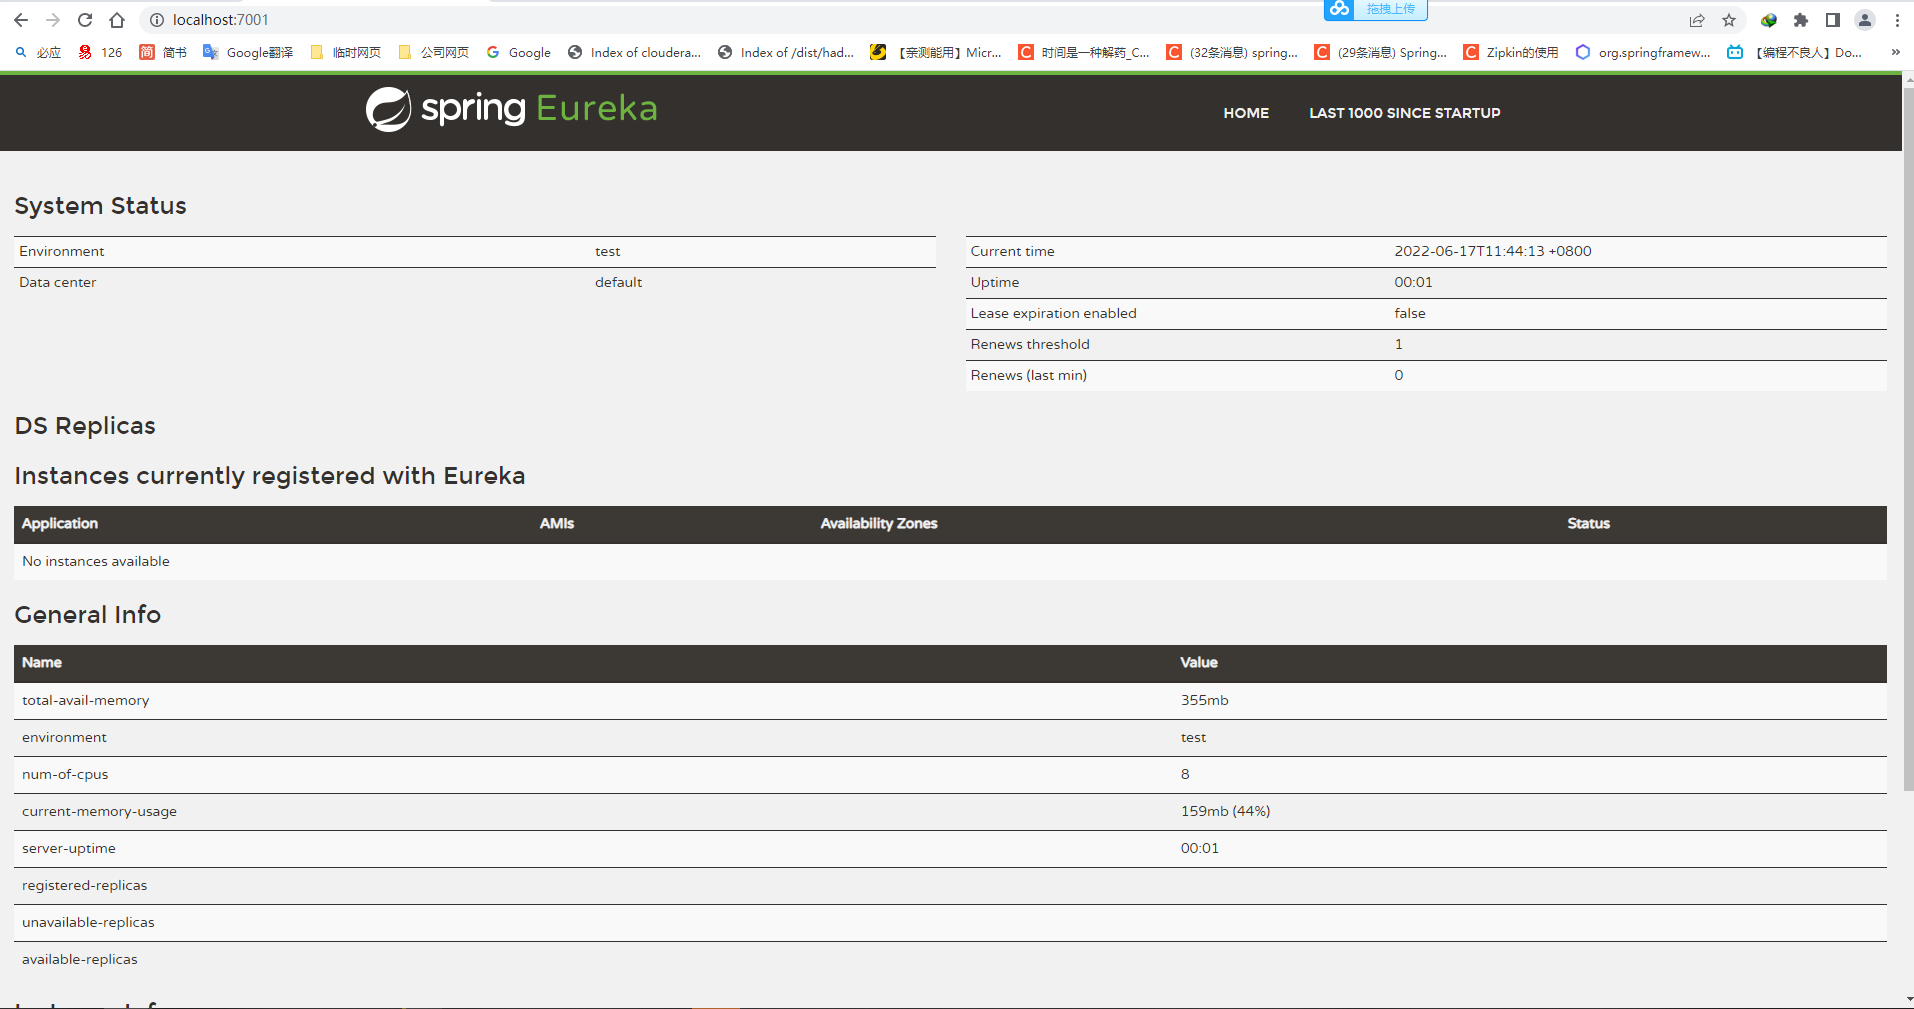Go back to previous page
This screenshot has width=1914, height=1009.
[x=21, y=20]
